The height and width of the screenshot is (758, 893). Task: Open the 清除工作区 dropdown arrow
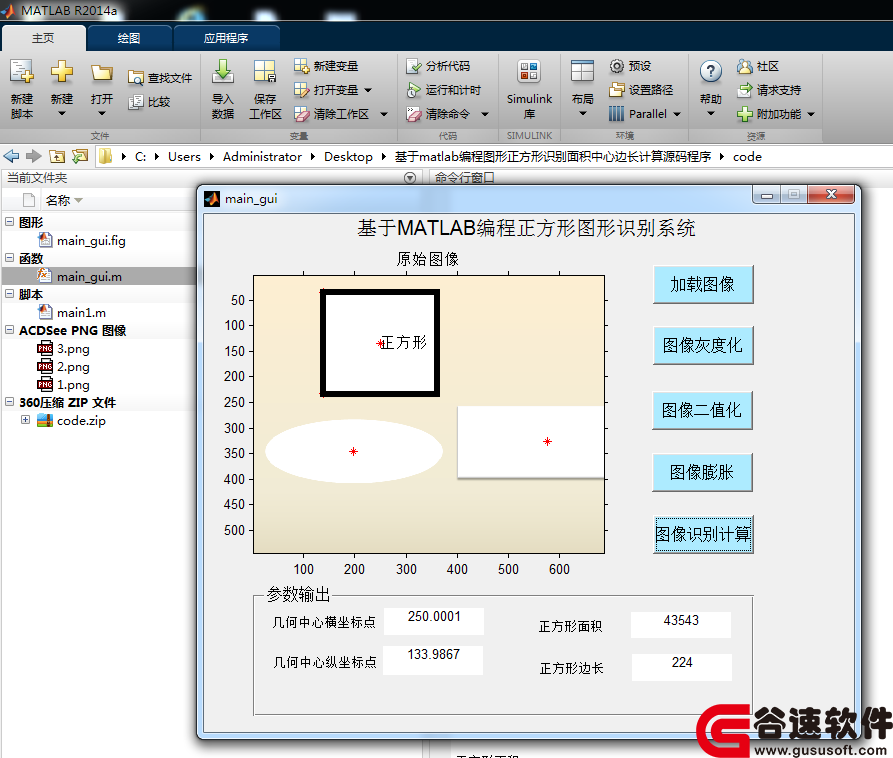384,114
